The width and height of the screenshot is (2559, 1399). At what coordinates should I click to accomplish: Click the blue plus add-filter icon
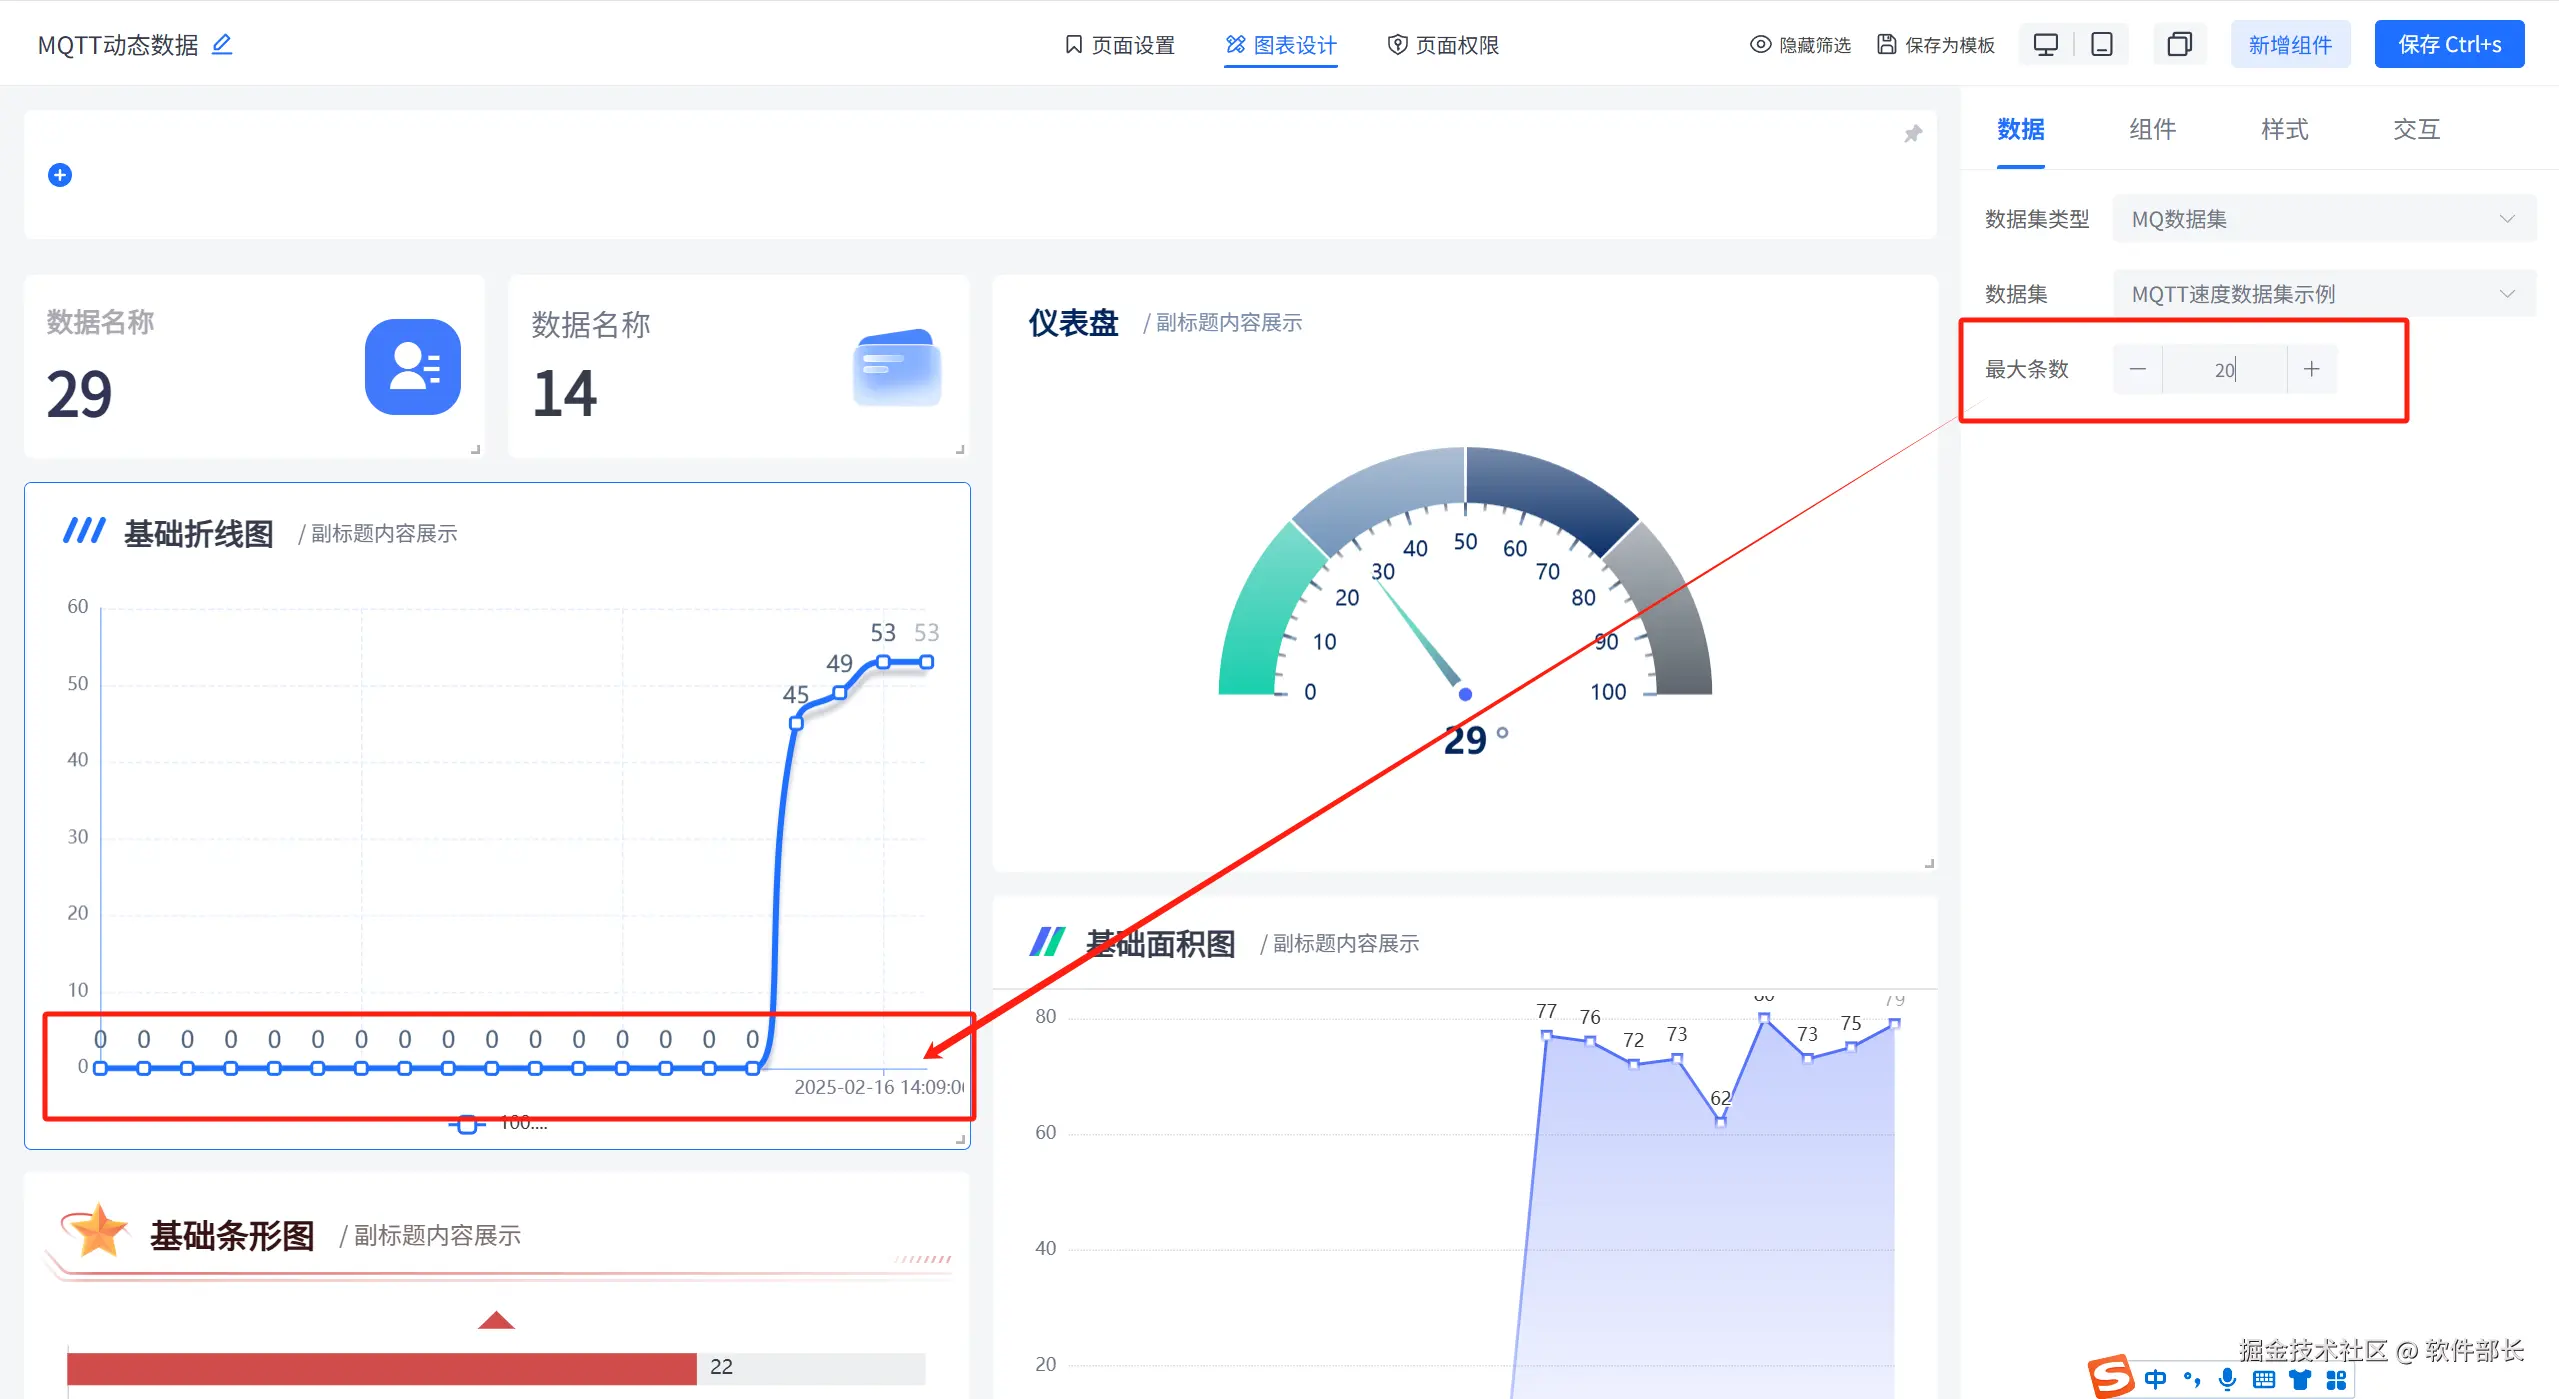click(60, 175)
